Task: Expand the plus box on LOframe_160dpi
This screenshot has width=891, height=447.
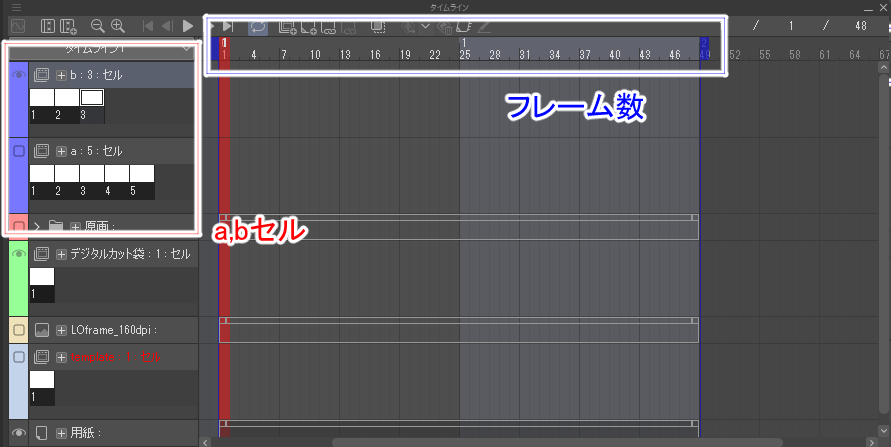Action: point(61,330)
